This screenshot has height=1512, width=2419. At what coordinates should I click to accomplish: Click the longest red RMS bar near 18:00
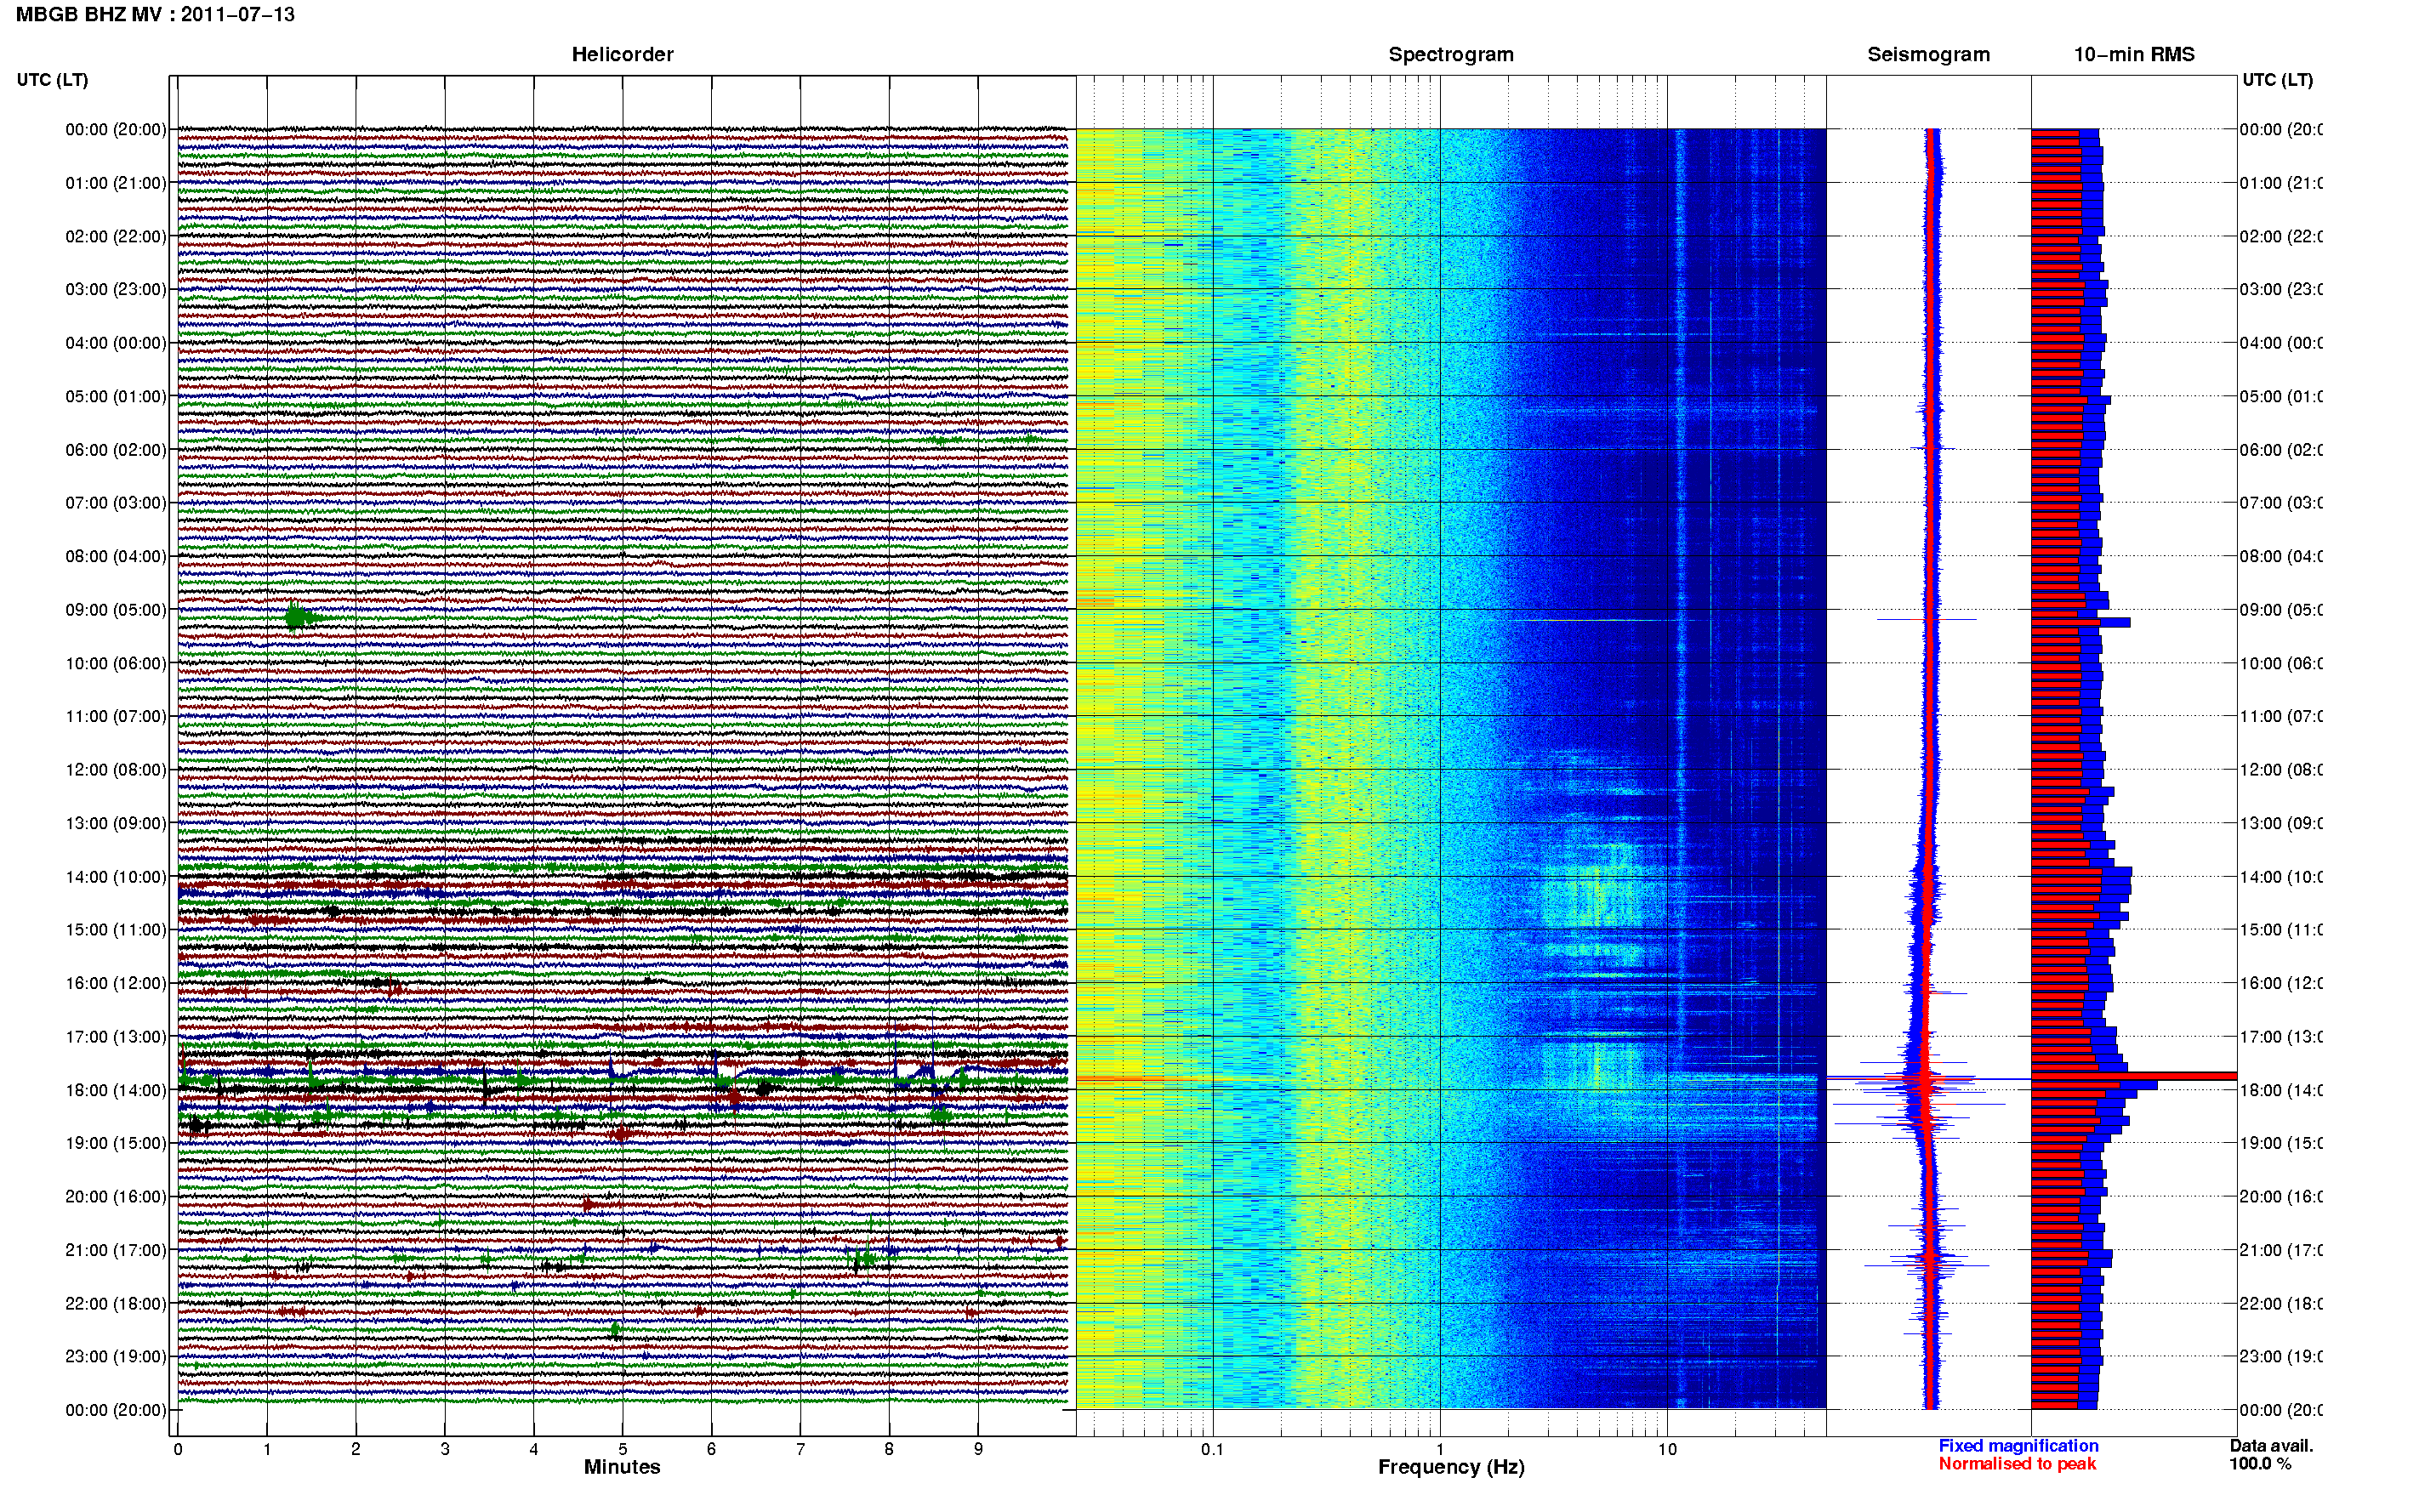[2134, 1076]
